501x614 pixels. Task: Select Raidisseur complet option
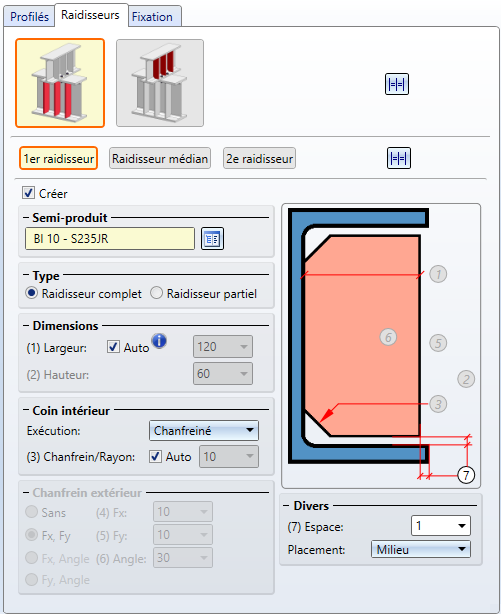point(31,293)
